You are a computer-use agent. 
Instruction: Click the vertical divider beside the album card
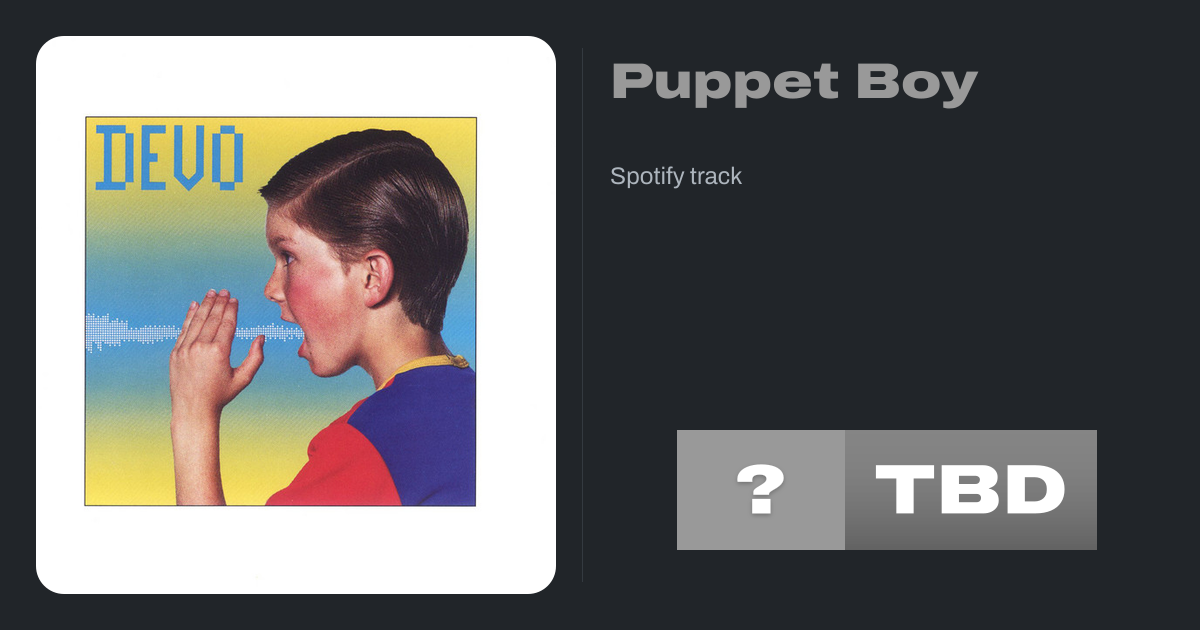click(x=582, y=315)
